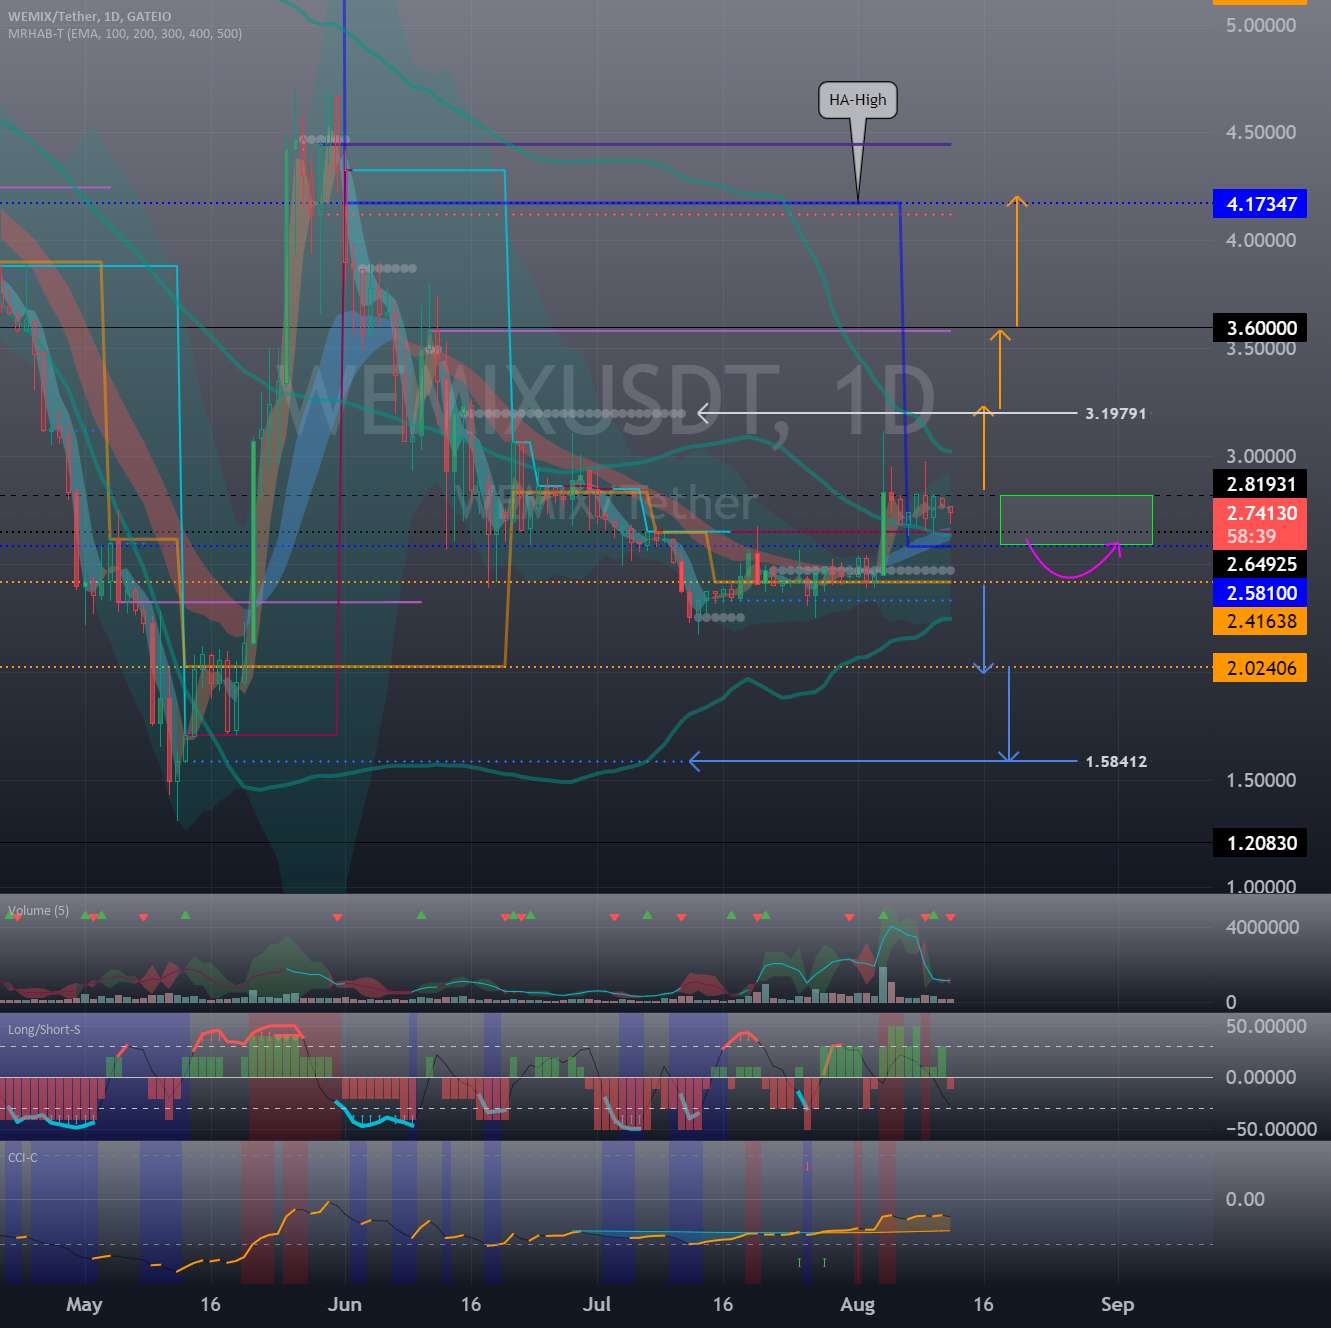This screenshot has height=1328, width=1331.
Task: Click the white left arrowhead near 3.19791
Action: 704,413
